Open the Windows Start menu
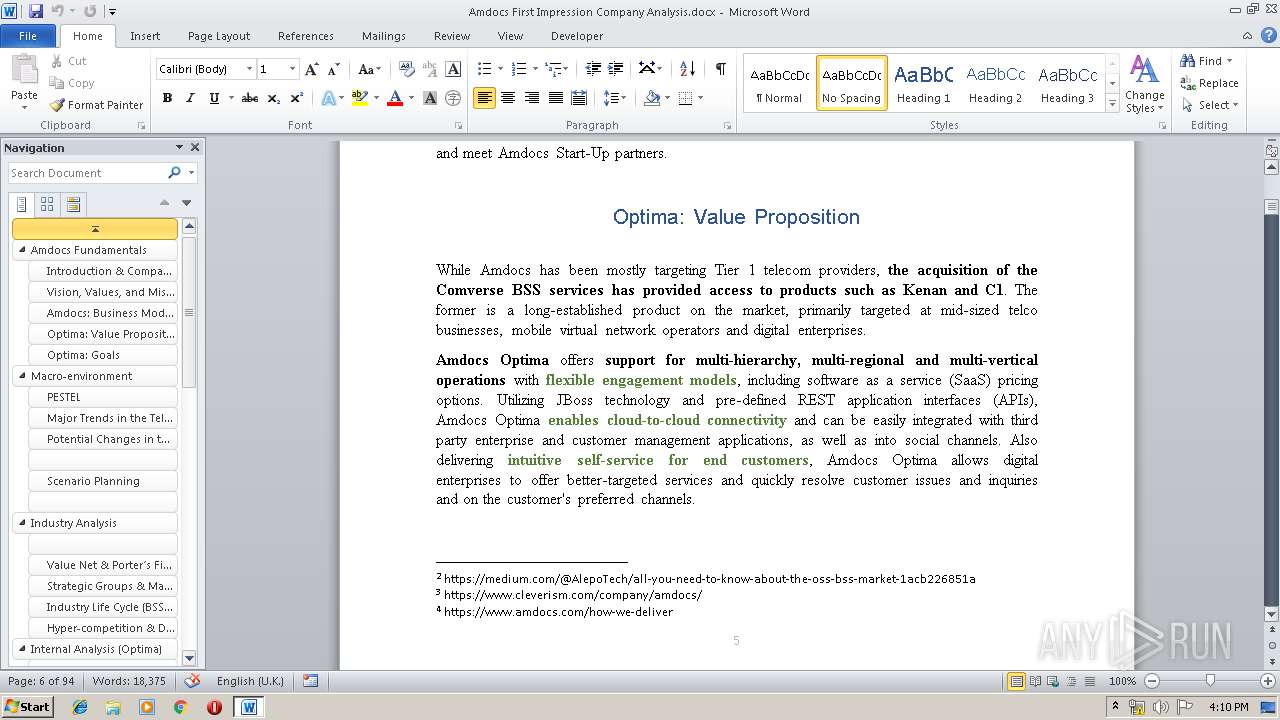Image resolution: width=1280 pixels, height=720 pixels. click(27, 706)
